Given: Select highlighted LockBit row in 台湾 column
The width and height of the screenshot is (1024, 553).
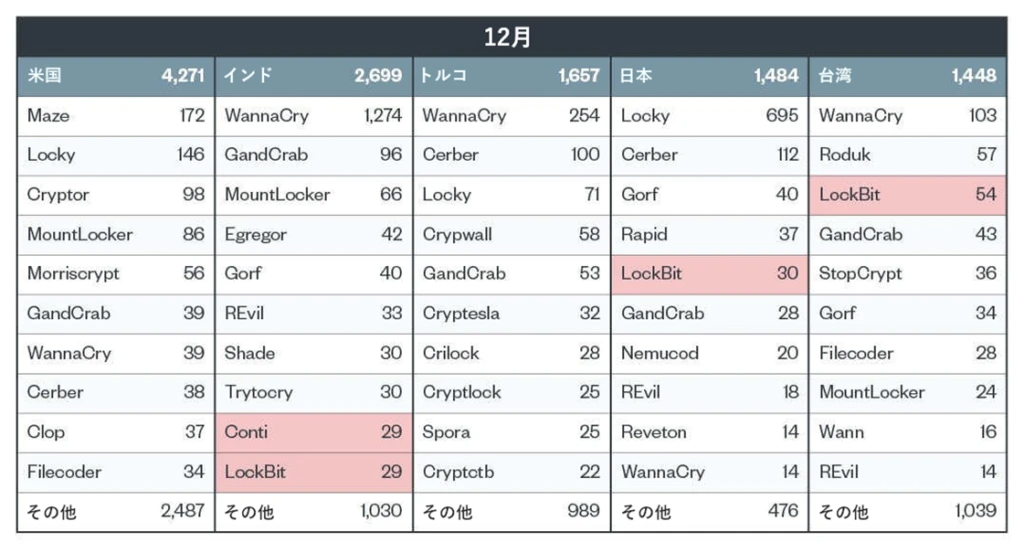Looking at the screenshot, I should pyautogui.click(x=907, y=195).
